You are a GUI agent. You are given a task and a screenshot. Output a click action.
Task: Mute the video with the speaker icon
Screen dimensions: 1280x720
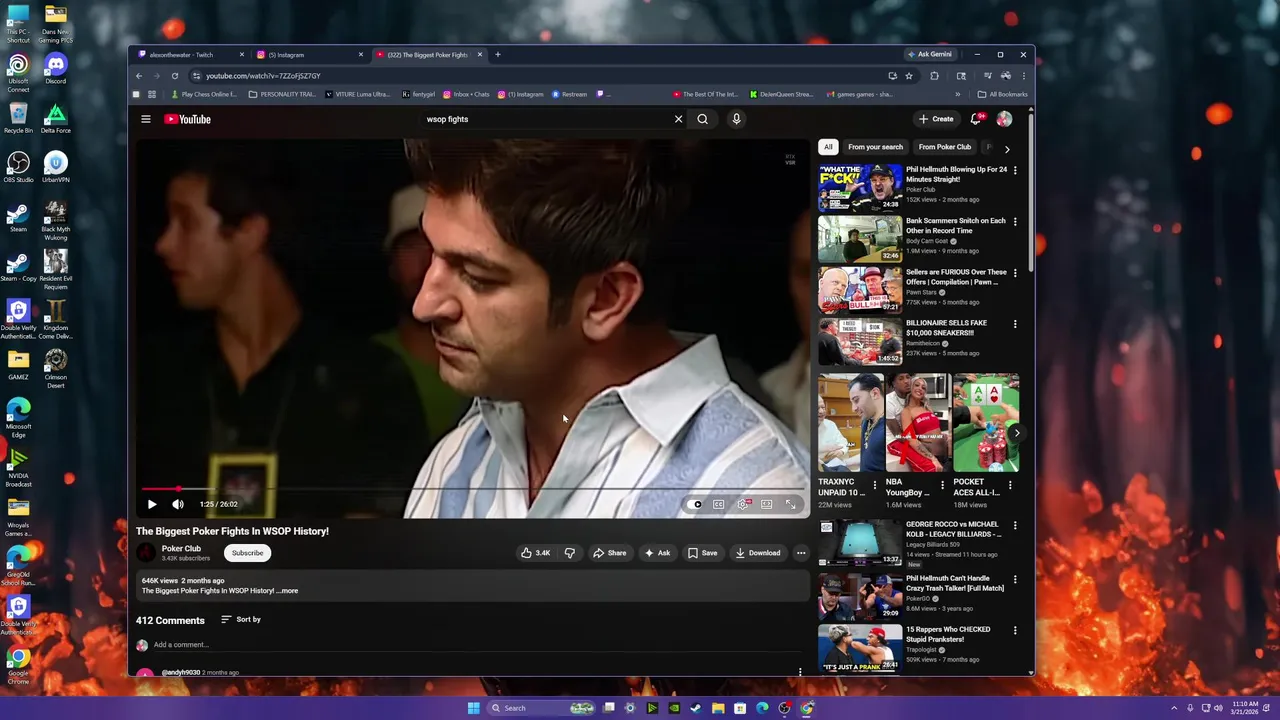tap(178, 504)
